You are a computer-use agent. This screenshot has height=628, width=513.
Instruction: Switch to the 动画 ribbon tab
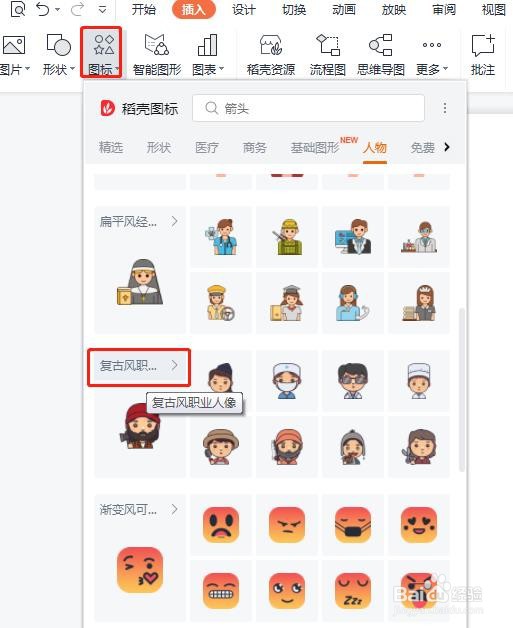tap(344, 9)
